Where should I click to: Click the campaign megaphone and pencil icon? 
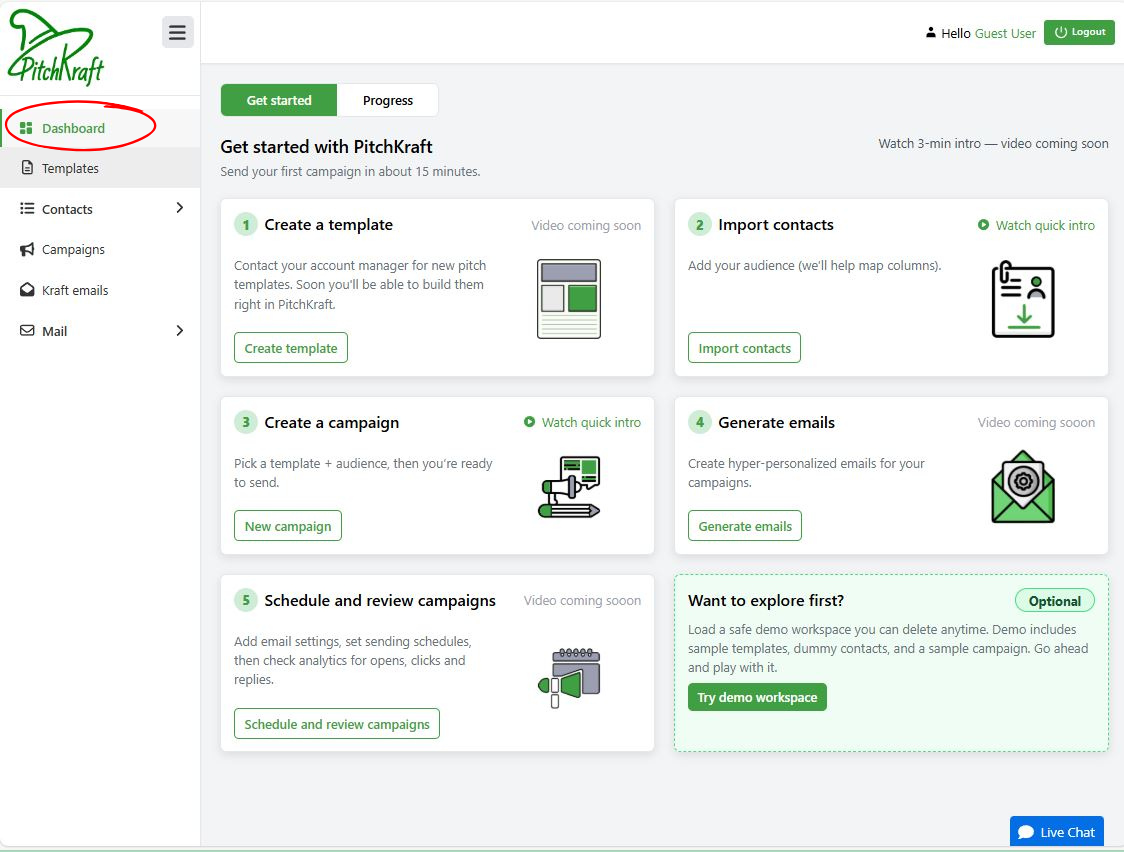point(568,487)
